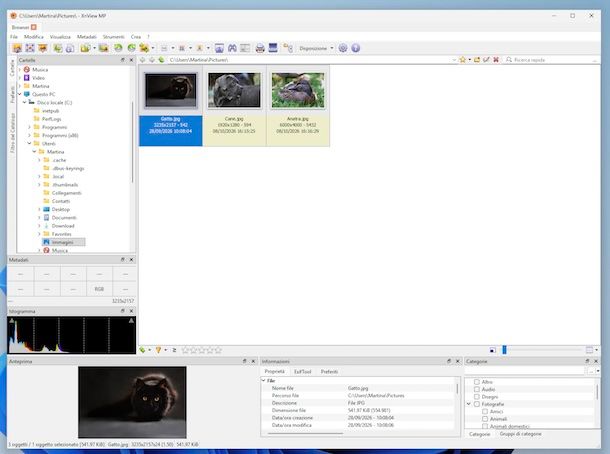The width and height of the screenshot is (610, 454).
Task: Check the Fotografie category checkbox
Action: 477,404
